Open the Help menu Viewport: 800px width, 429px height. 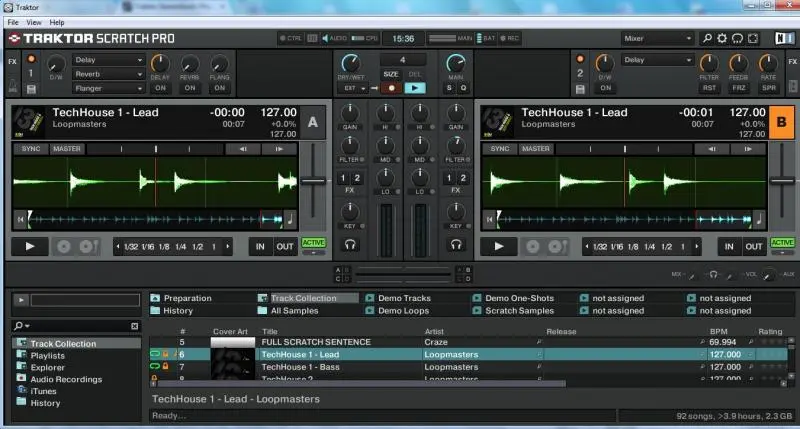coord(57,21)
